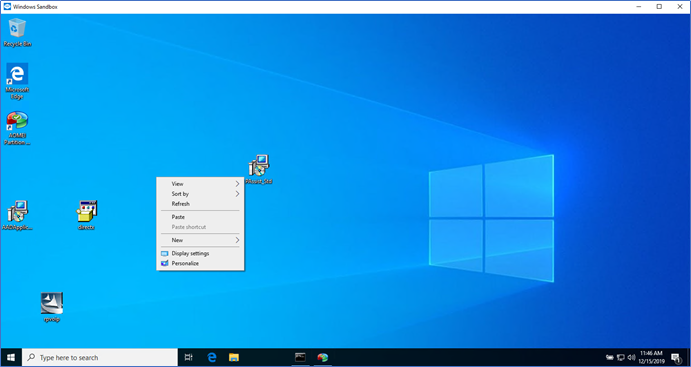Switch to the AOMEI Partition taskbar app
691x367 pixels.
pyautogui.click(x=323, y=357)
